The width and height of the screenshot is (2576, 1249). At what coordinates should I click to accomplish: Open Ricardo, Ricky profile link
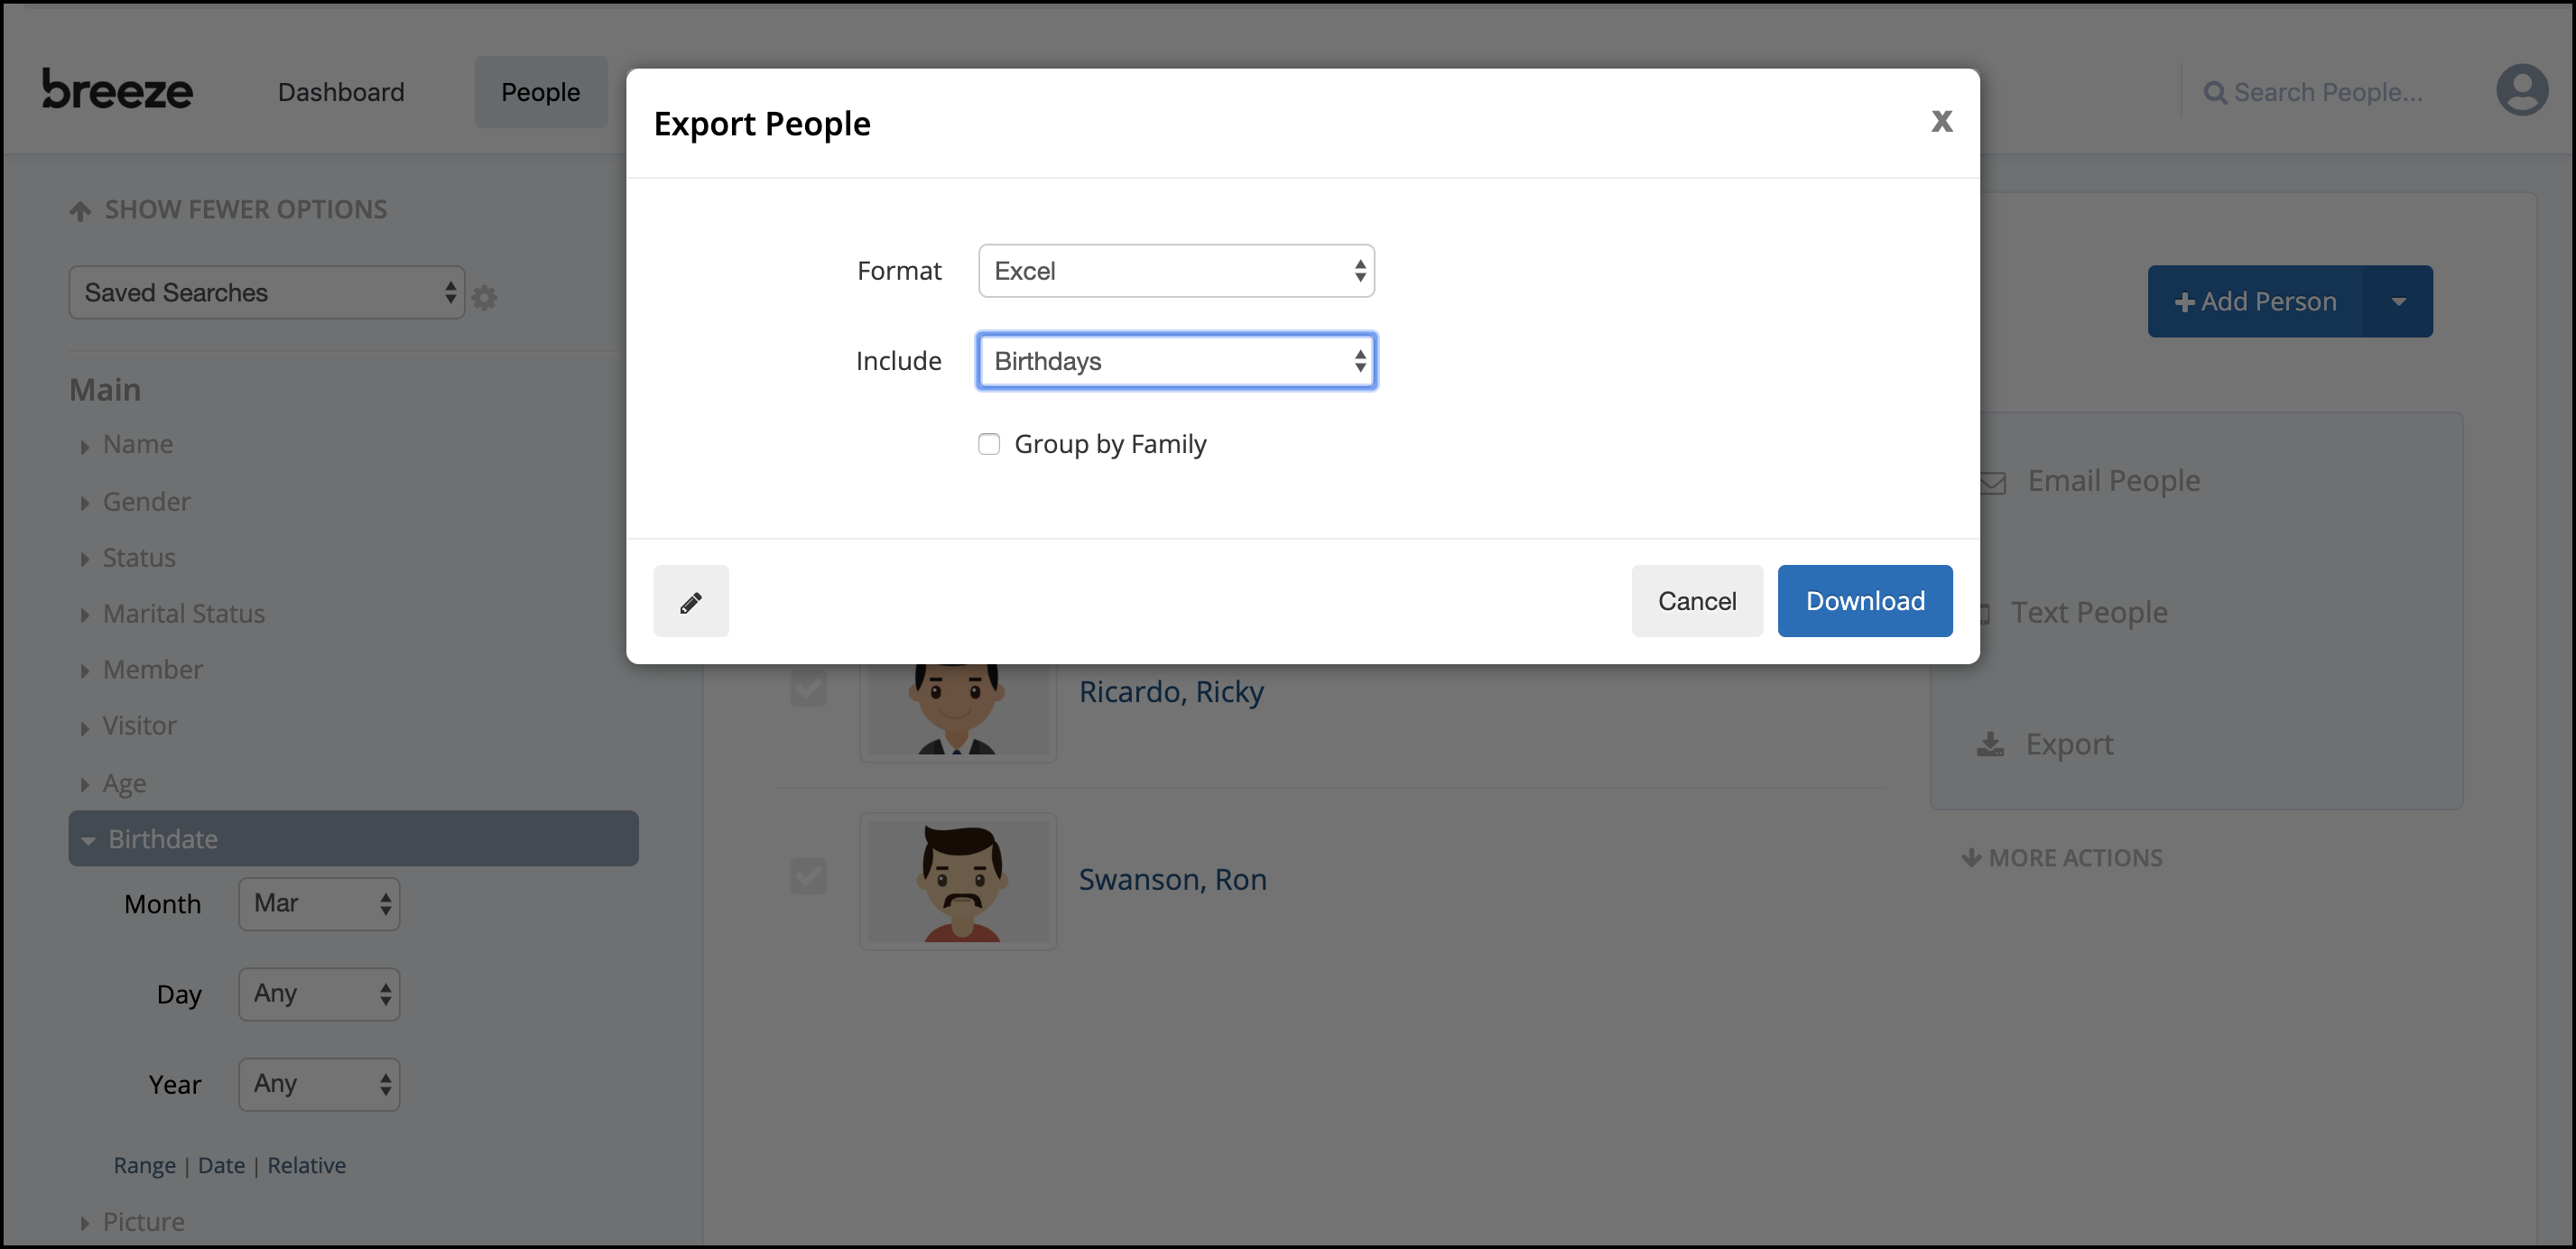point(1170,691)
